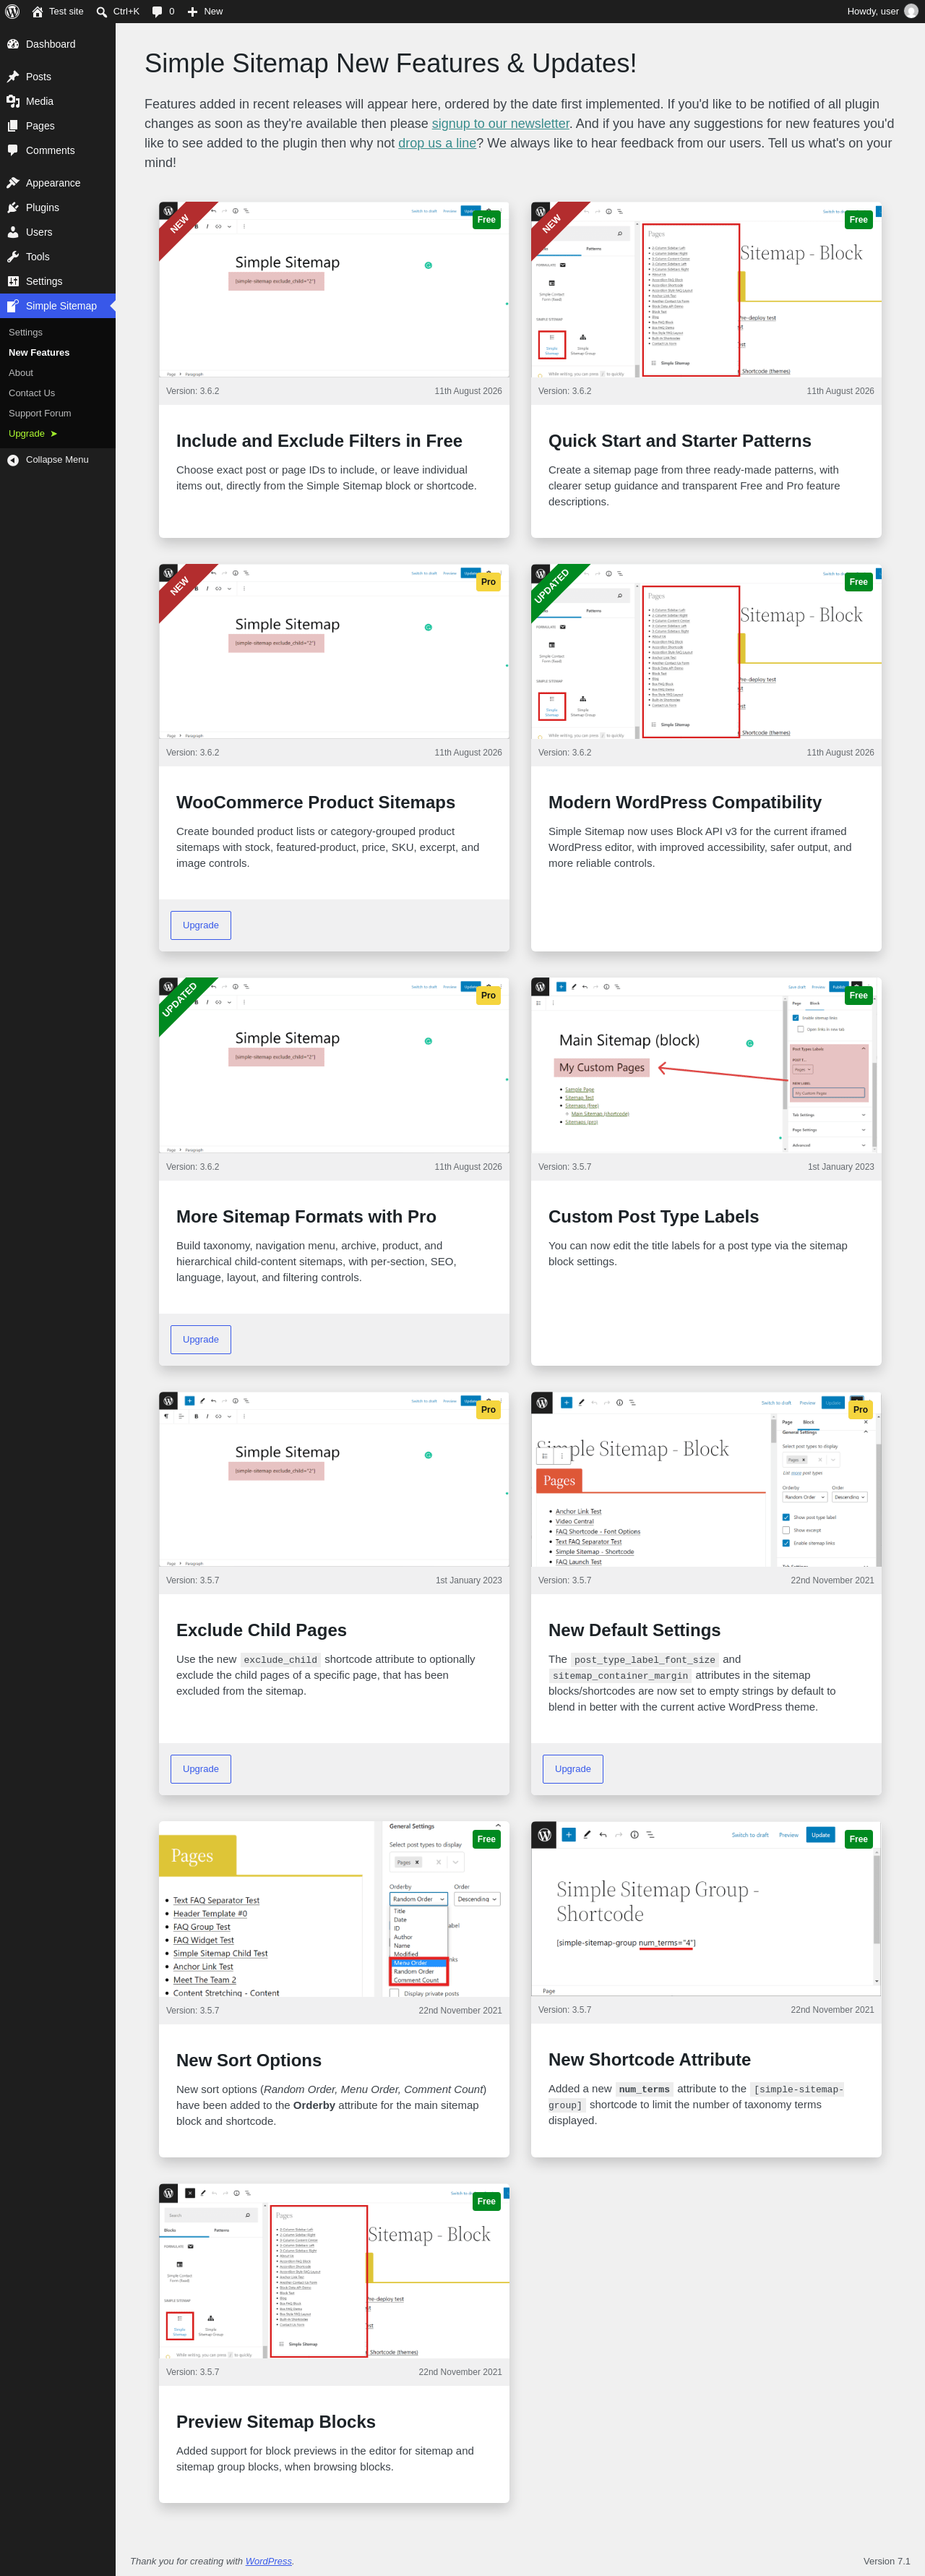Image resolution: width=925 pixels, height=2576 pixels.
Task: Open the Custom Post Type Labels screenshot
Action: coord(706,1065)
